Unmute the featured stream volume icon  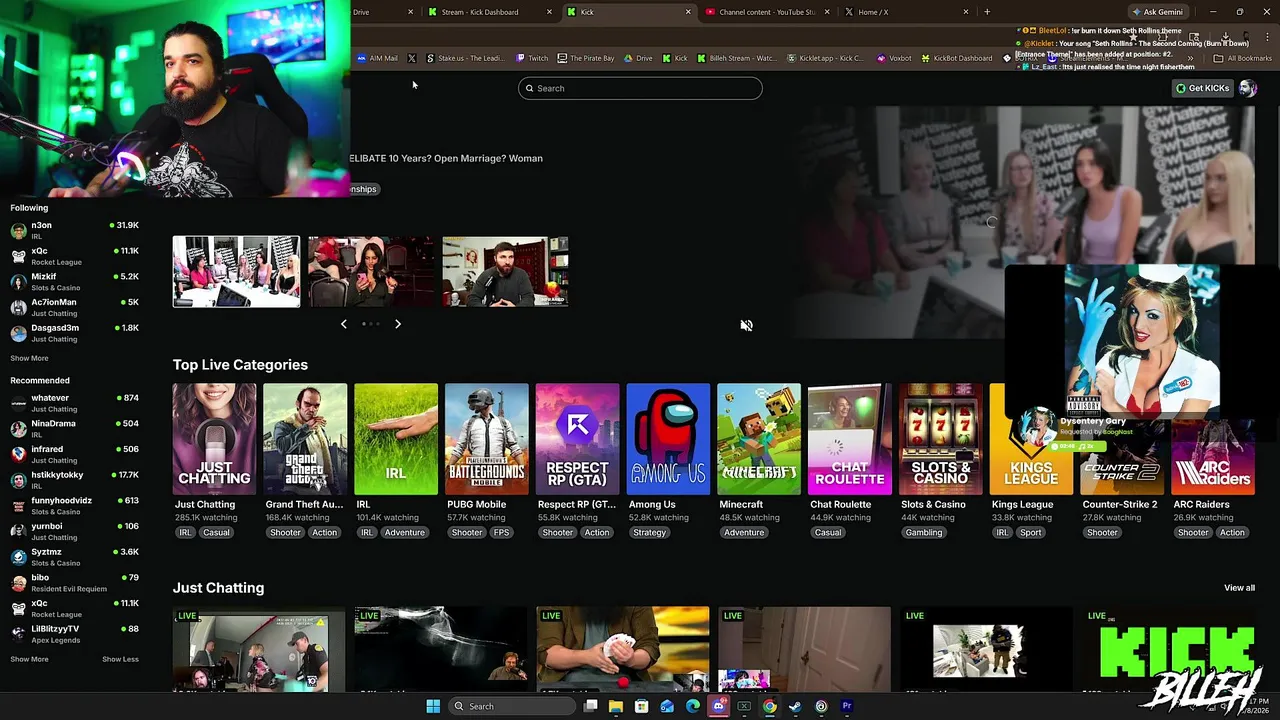(x=746, y=325)
